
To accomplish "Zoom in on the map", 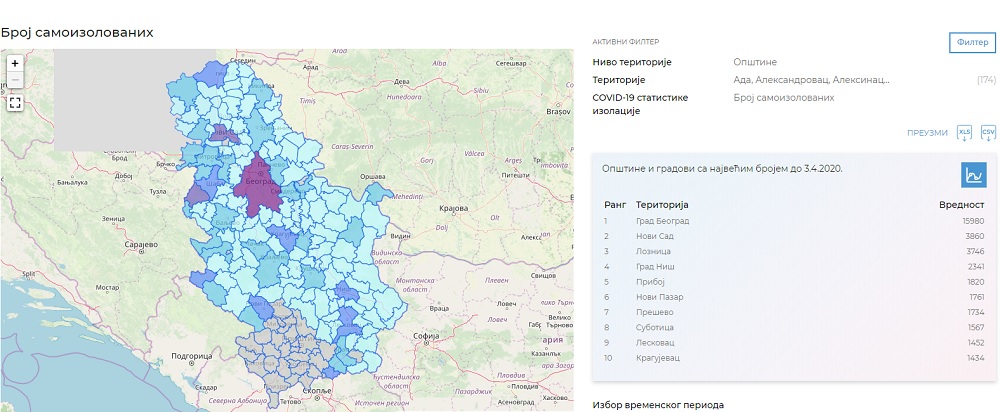I will click(15, 63).
